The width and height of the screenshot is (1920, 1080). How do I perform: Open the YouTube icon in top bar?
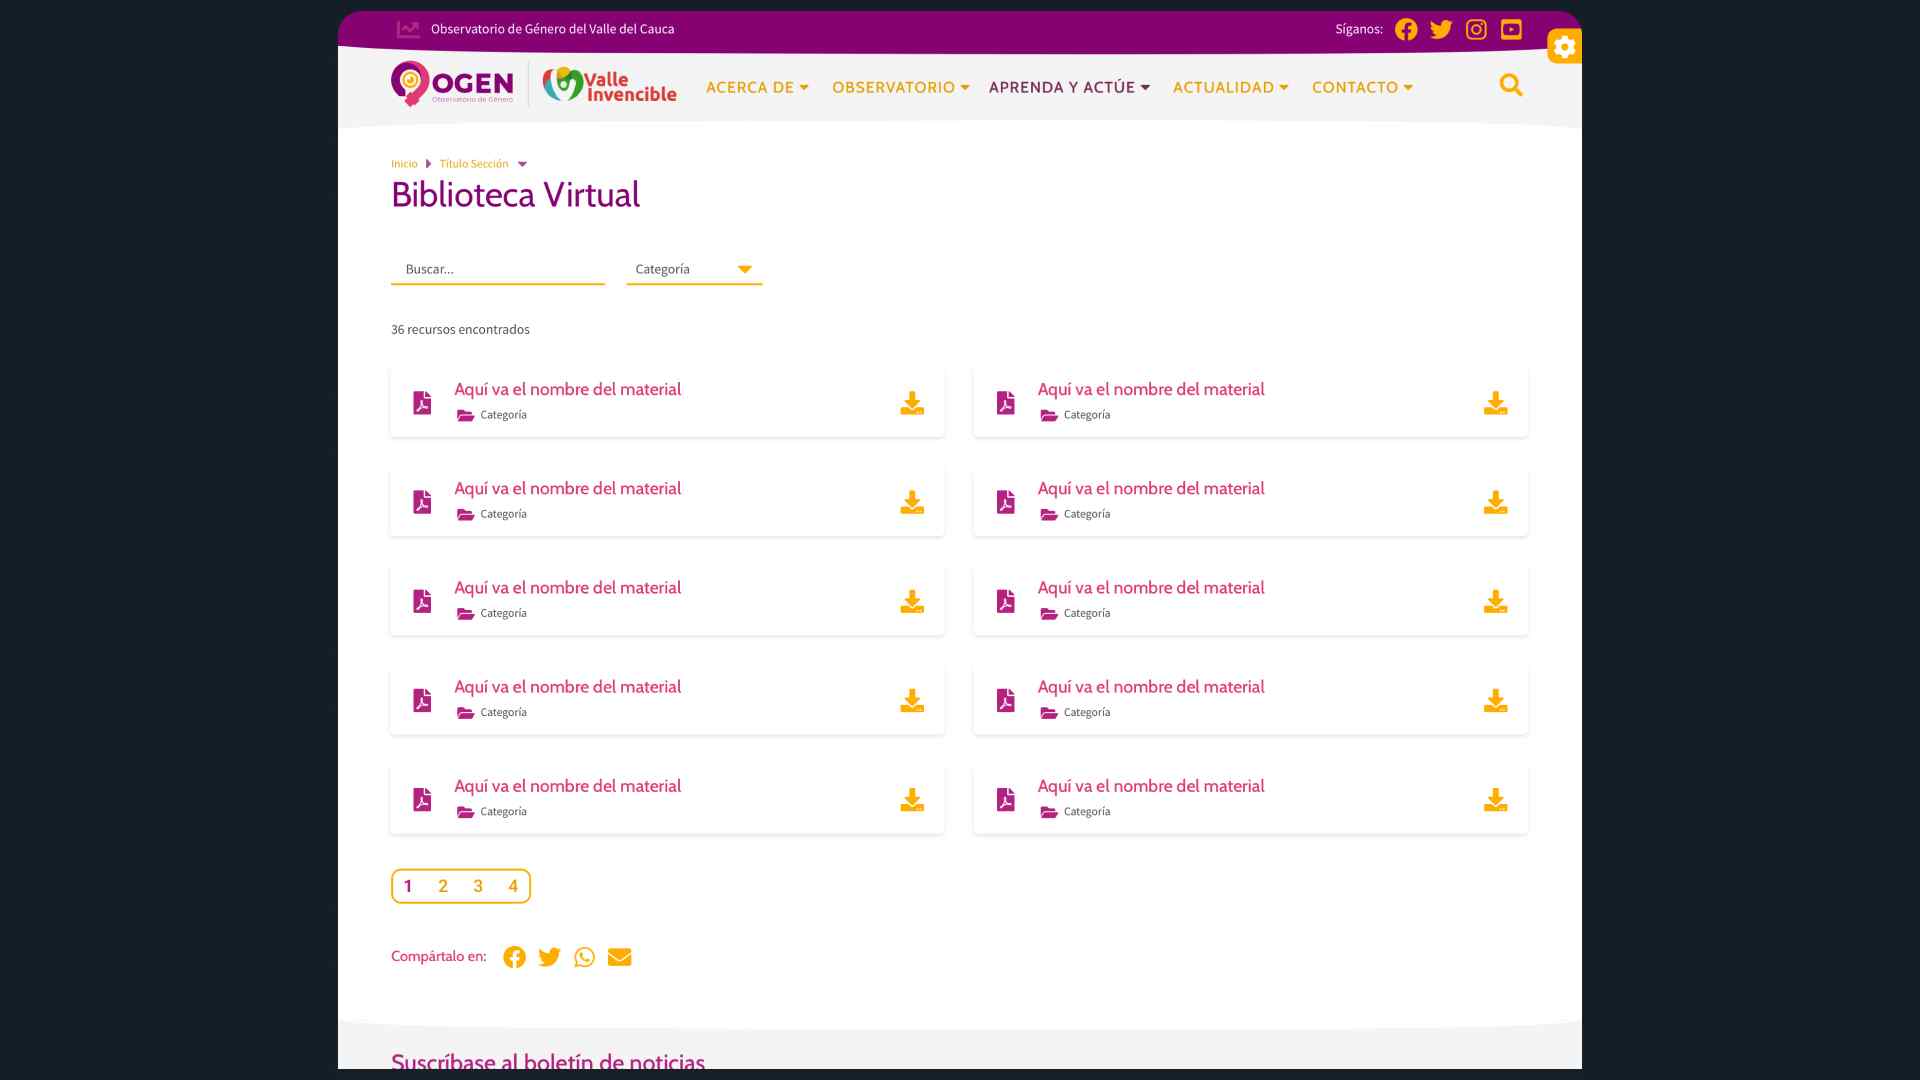pos(1511,29)
